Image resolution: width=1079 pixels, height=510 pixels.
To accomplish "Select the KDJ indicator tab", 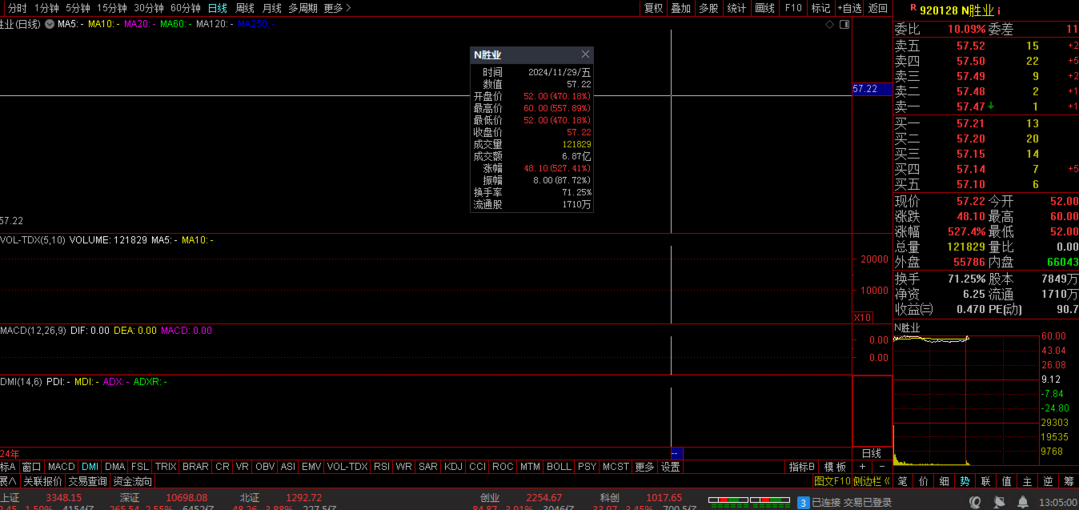I will 453,467.
